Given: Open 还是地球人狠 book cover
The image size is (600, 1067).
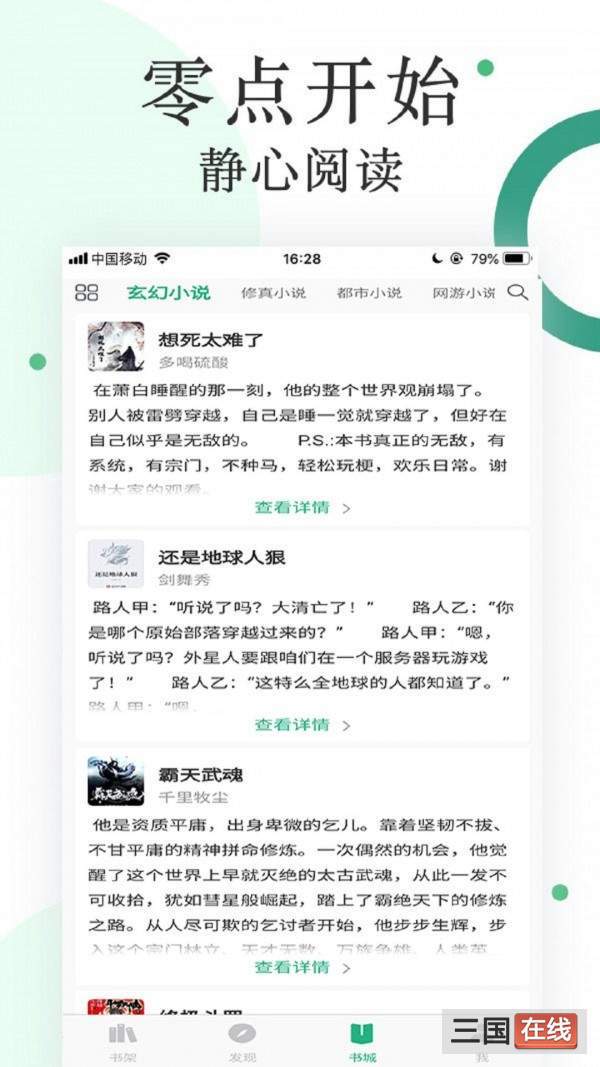Looking at the screenshot, I should pos(116,564).
